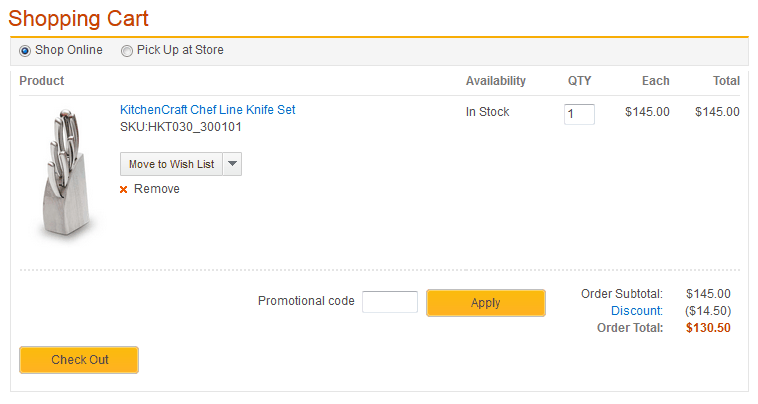Click the Availability column header
The width and height of the screenshot is (758, 404).
click(496, 81)
